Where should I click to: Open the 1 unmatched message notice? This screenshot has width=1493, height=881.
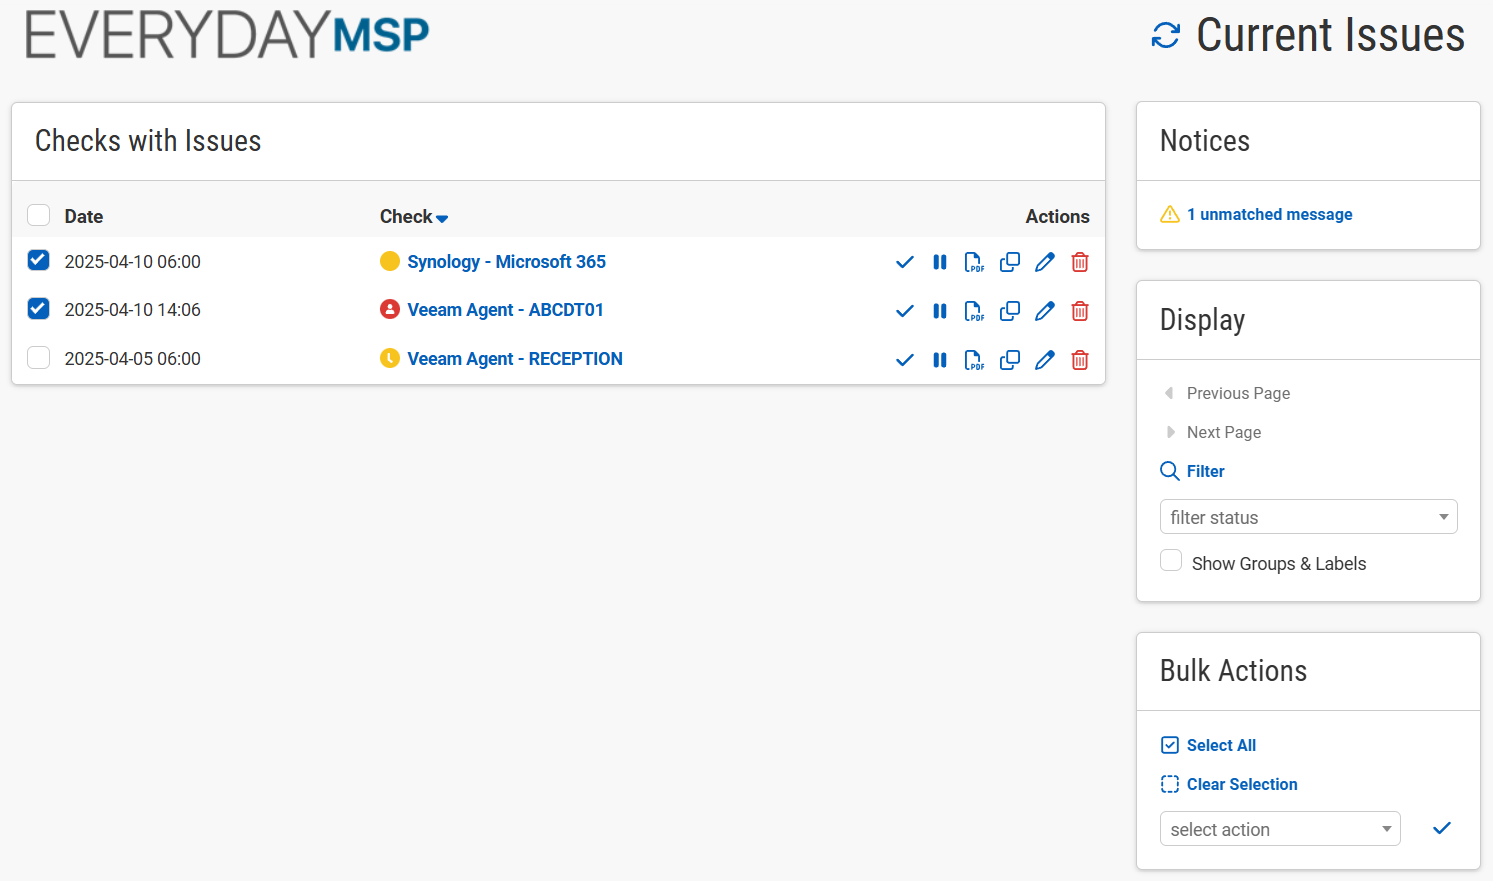coord(1269,215)
